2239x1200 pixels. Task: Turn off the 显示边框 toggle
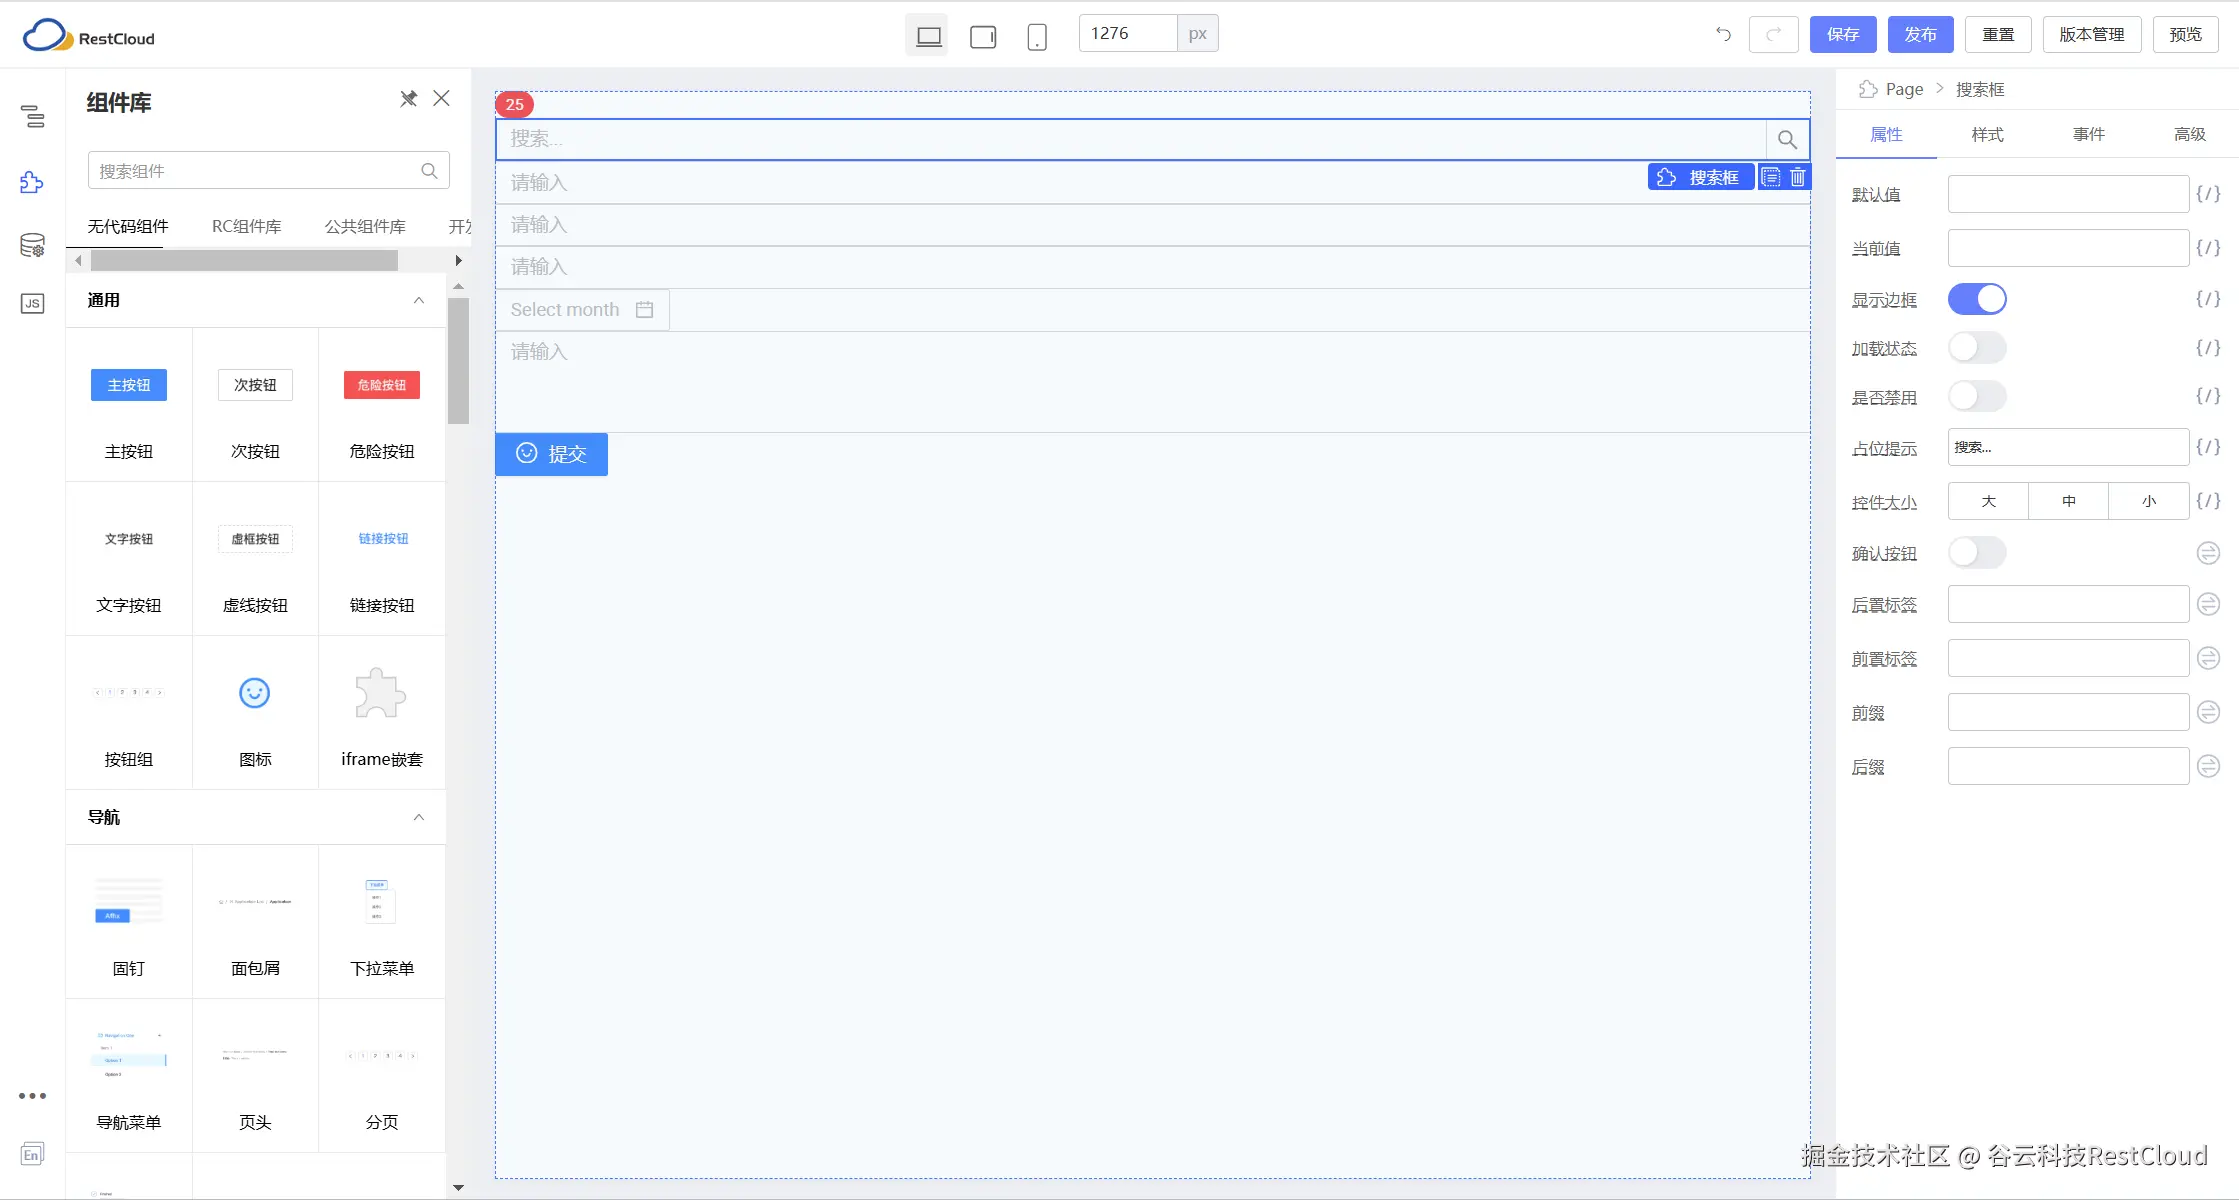pos(1977,299)
